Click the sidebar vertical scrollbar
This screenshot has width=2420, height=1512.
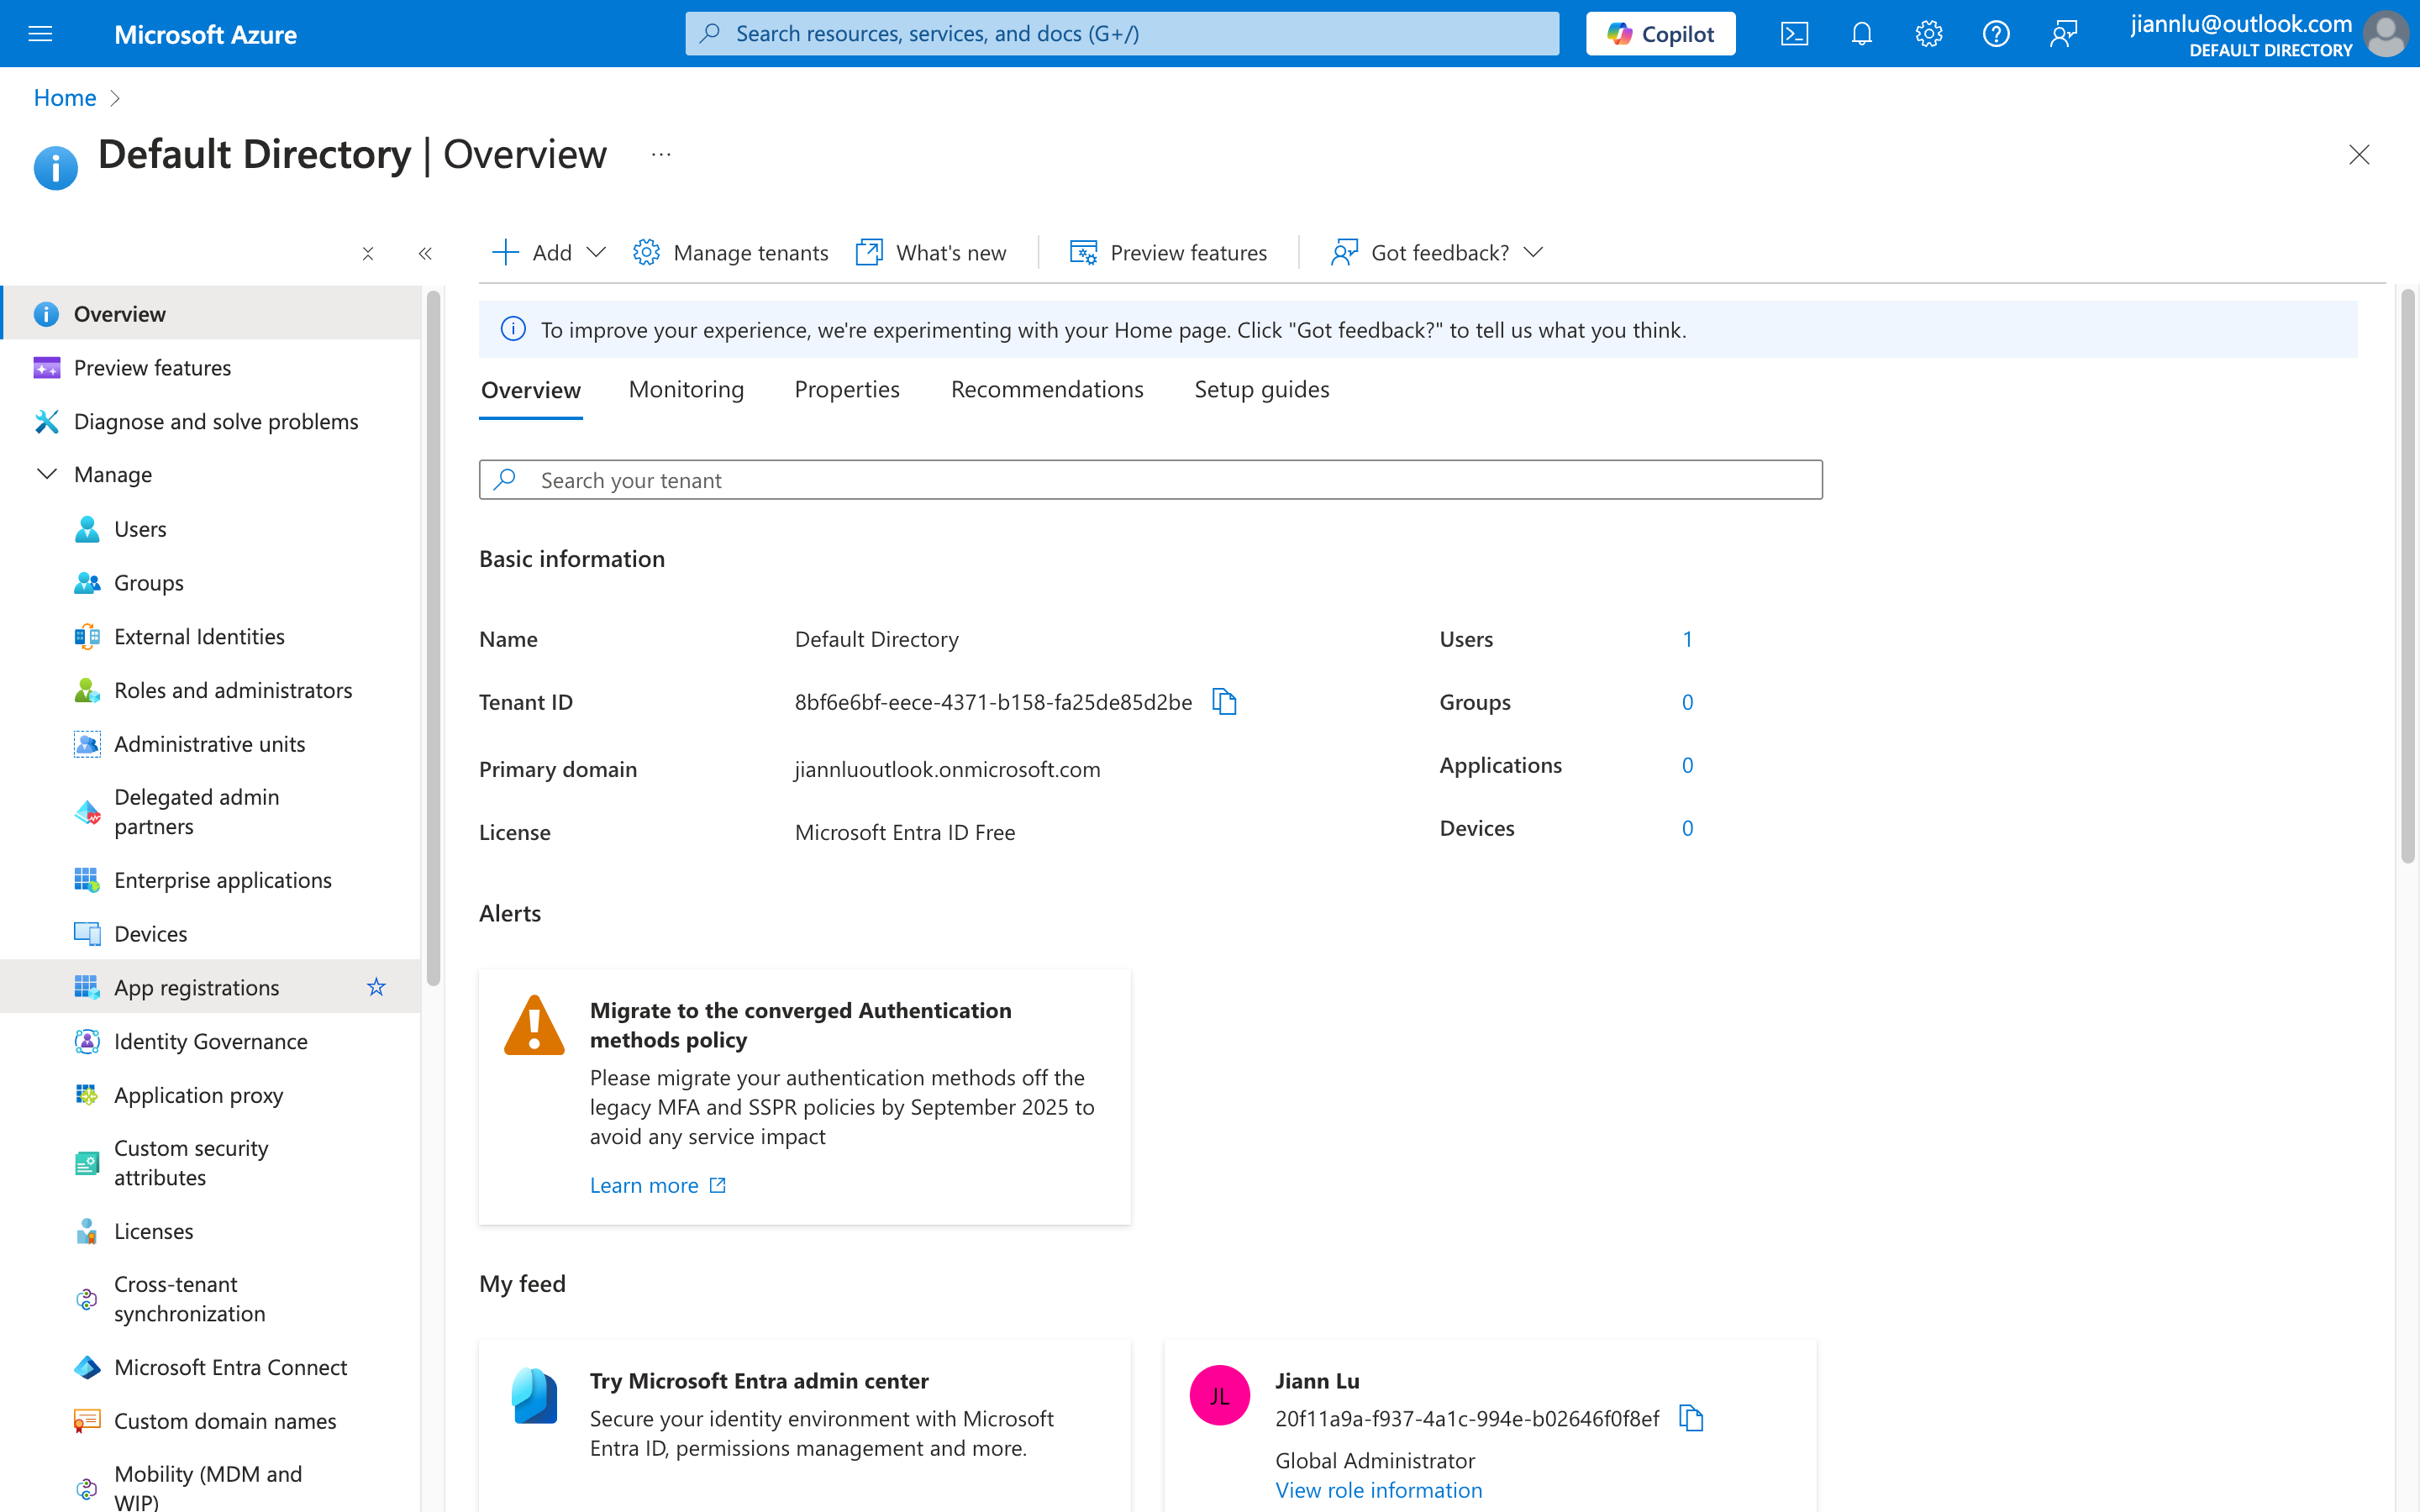pos(433,640)
